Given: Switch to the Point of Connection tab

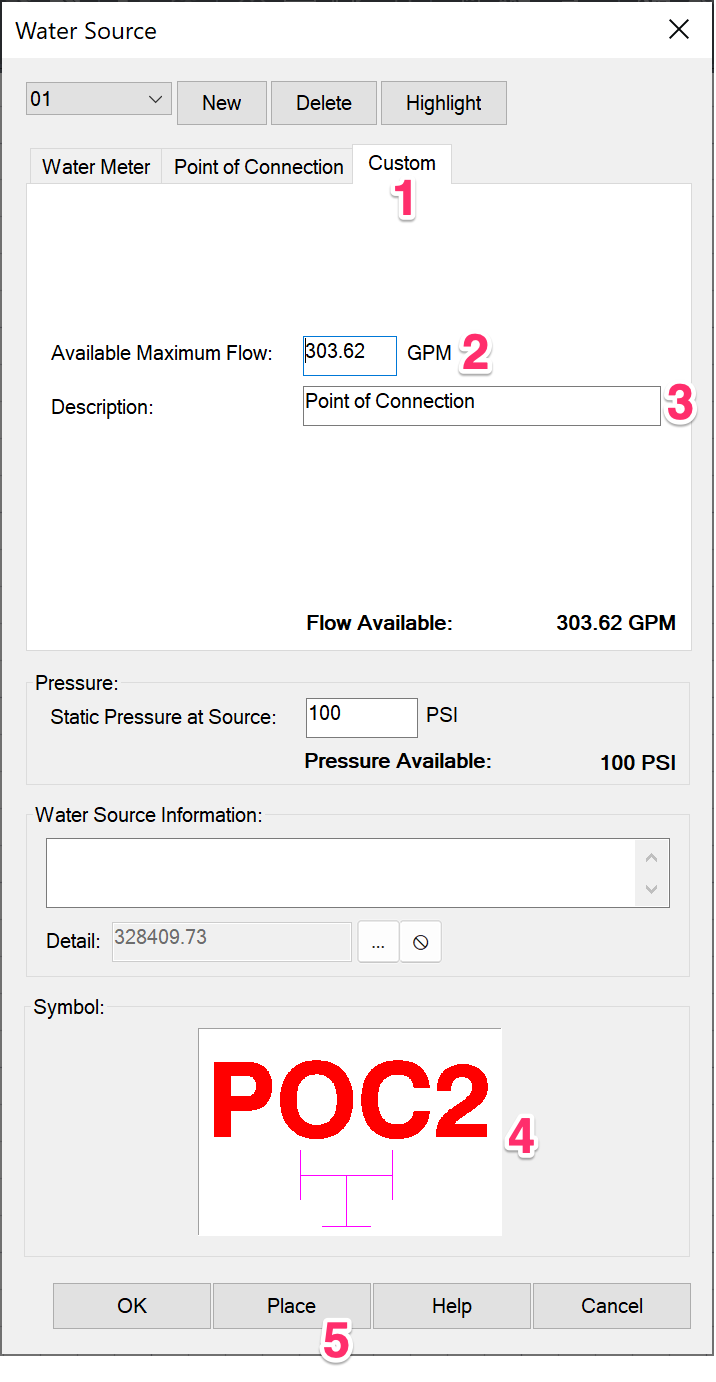Looking at the screenshot, I should (x=259, y=167).
